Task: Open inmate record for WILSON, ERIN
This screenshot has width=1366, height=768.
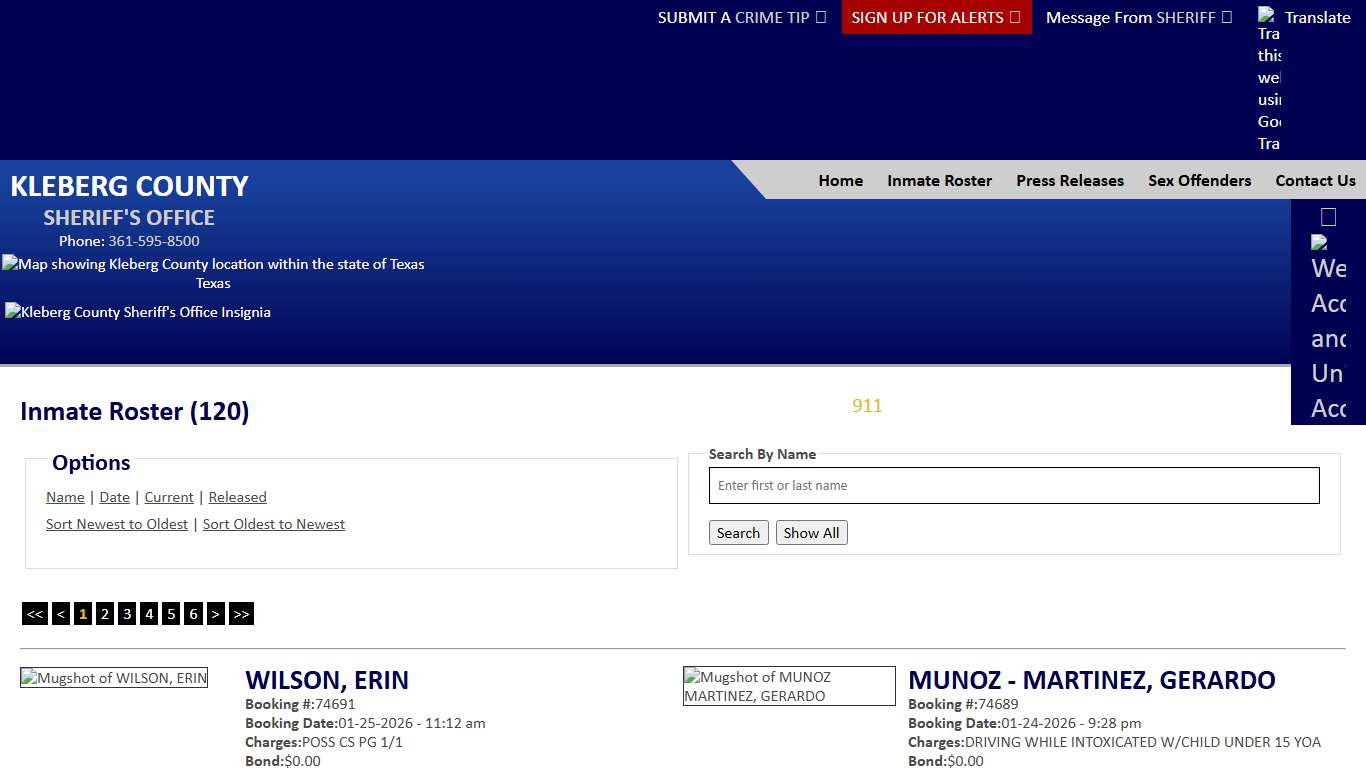Action: (x=327, y=680)
